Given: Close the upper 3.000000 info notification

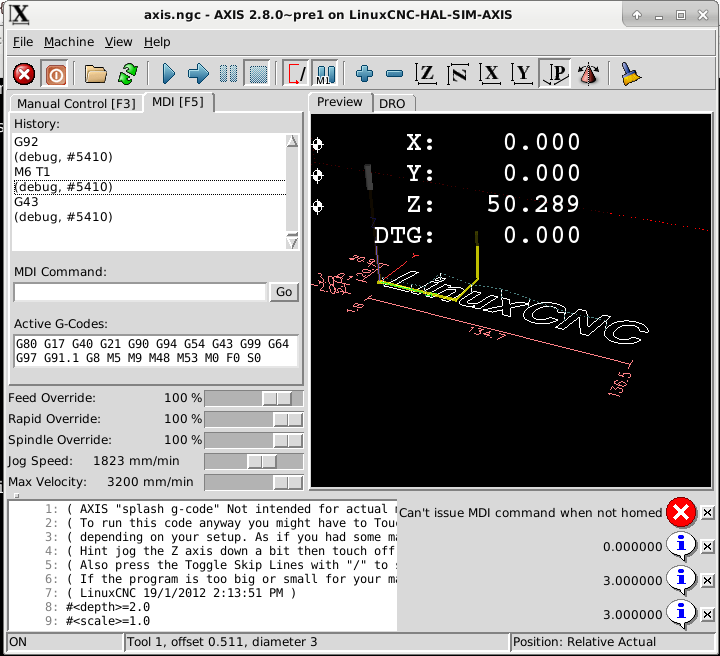Looking at the screenshot, I should [708, 581].
